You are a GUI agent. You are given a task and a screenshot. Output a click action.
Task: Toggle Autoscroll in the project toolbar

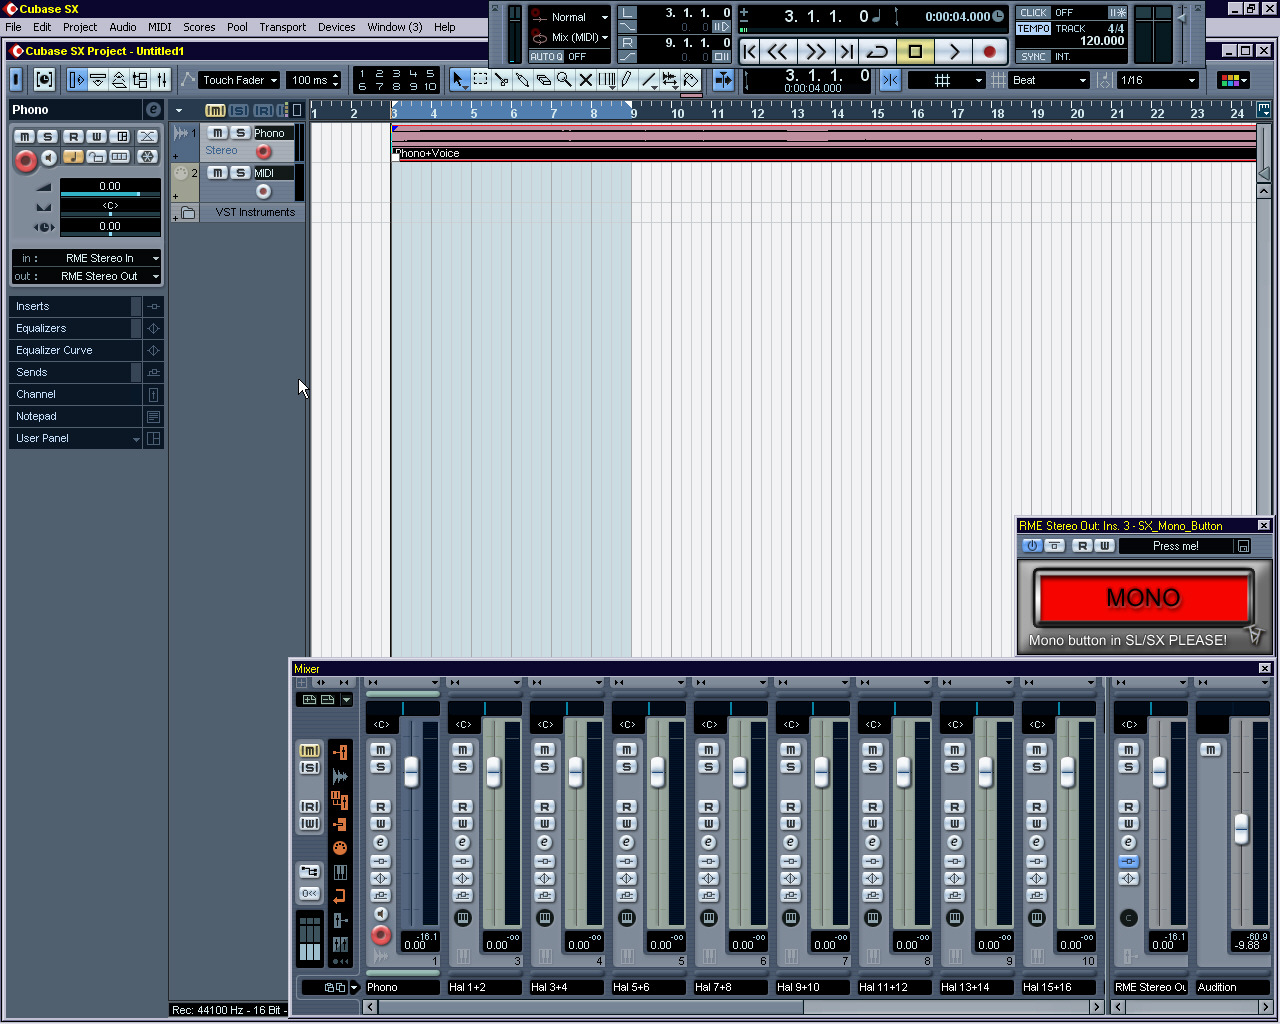pos(722,80)
